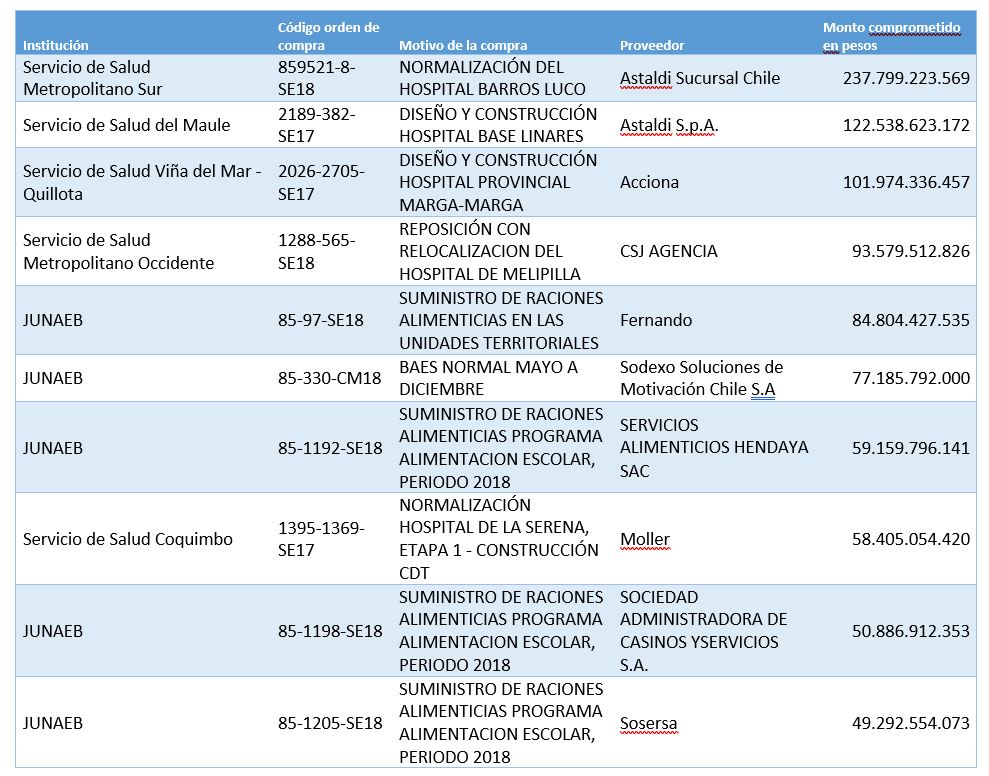Select the Motivo de la compra header
This screenshot has height=776, width=989.
click(x=463, y=45)
